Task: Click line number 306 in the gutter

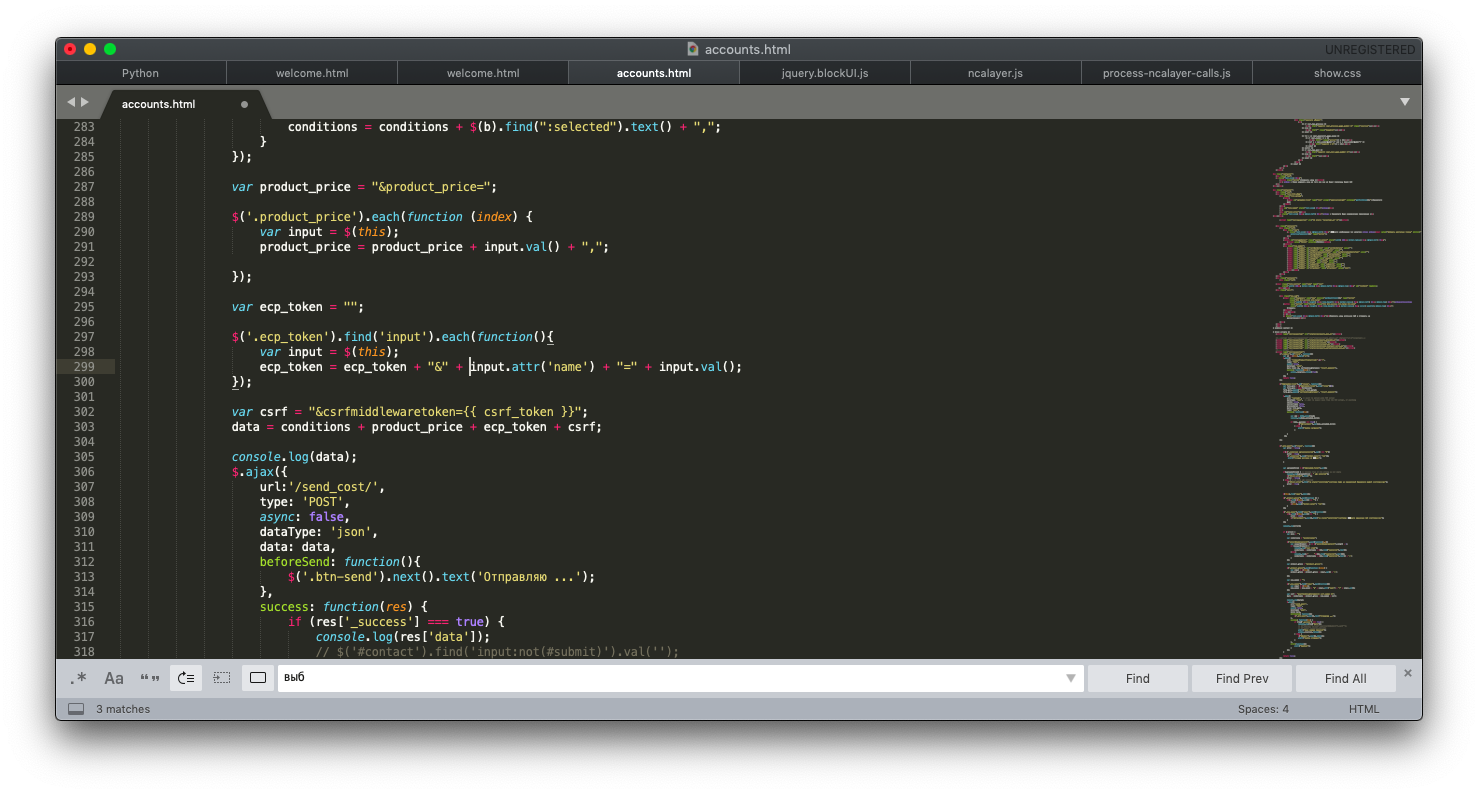Action: pos(84,472)
